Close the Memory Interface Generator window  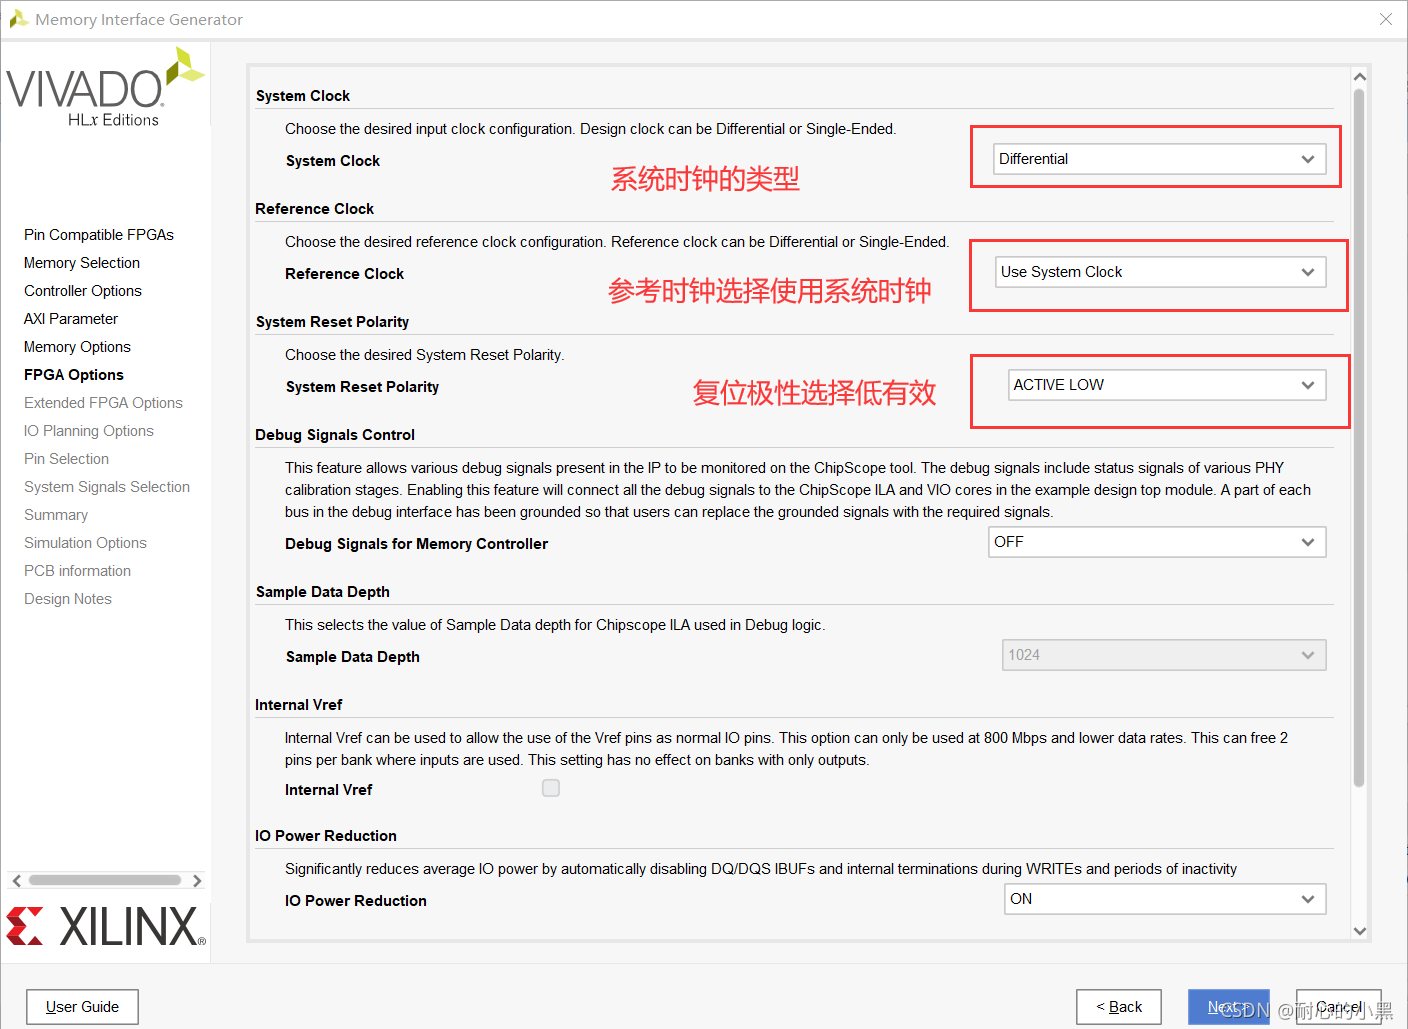[1386, 19]
